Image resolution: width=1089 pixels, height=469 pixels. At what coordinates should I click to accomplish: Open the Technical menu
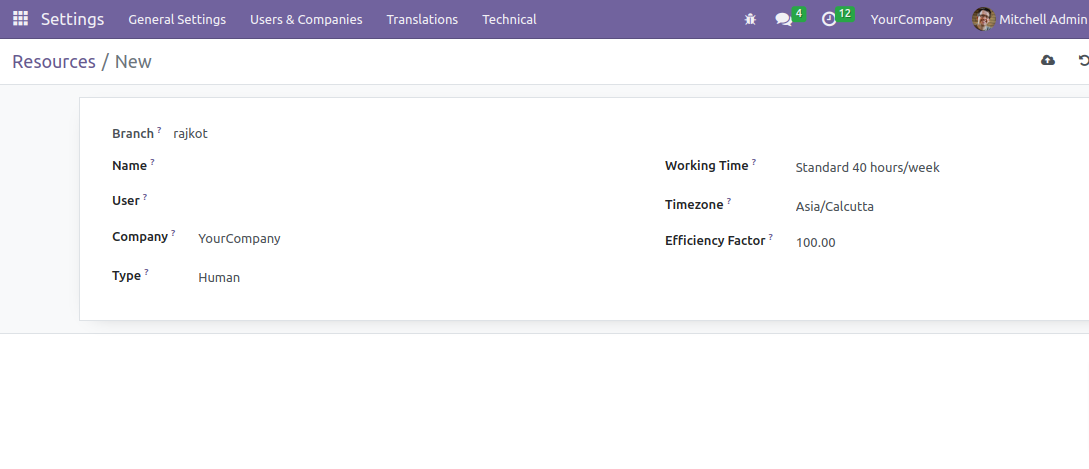pos(509,19)
